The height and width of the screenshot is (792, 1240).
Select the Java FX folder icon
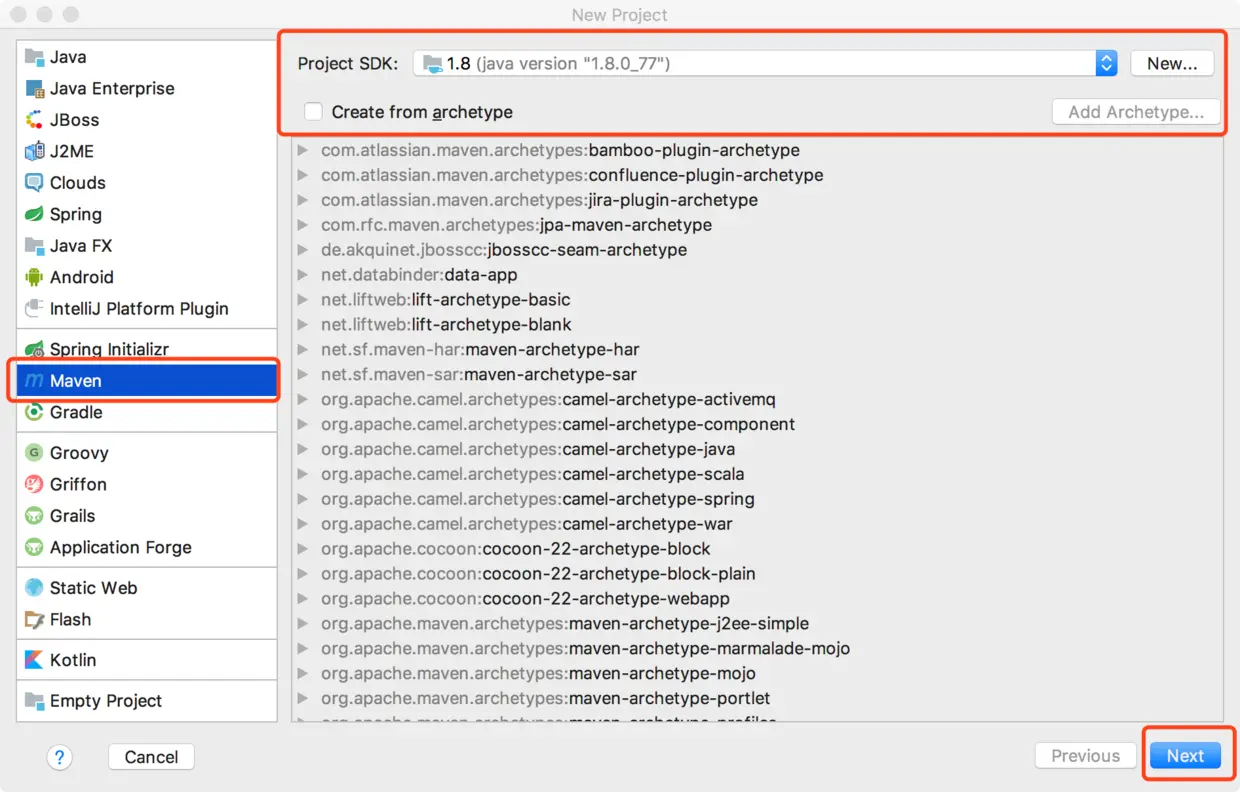pos(34,245)
